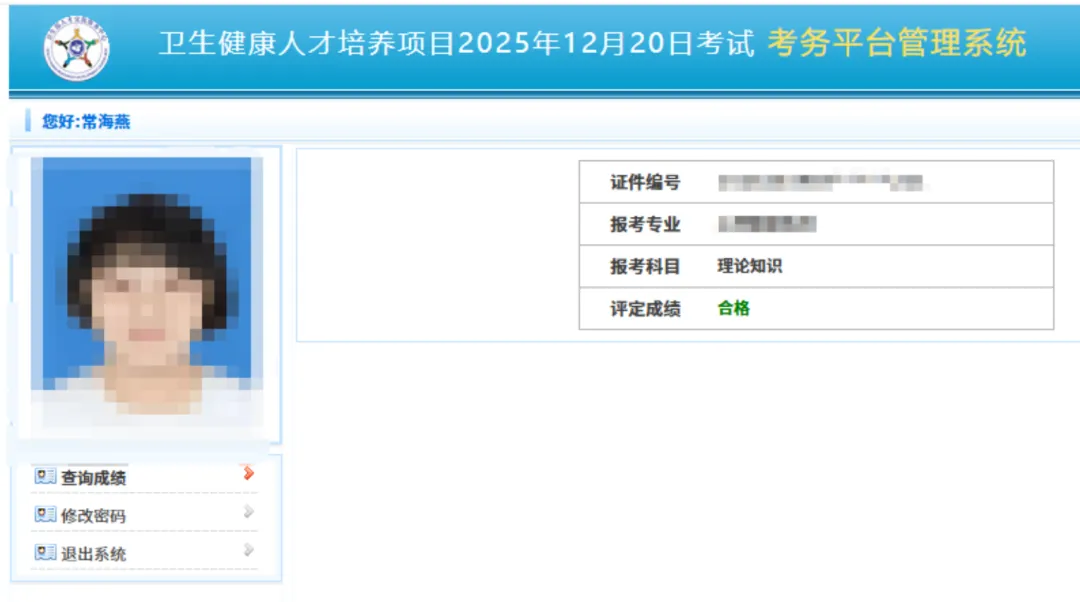Click the 评定成绩 label
This screenshot has height=602, width=1080.
[645, 309]
